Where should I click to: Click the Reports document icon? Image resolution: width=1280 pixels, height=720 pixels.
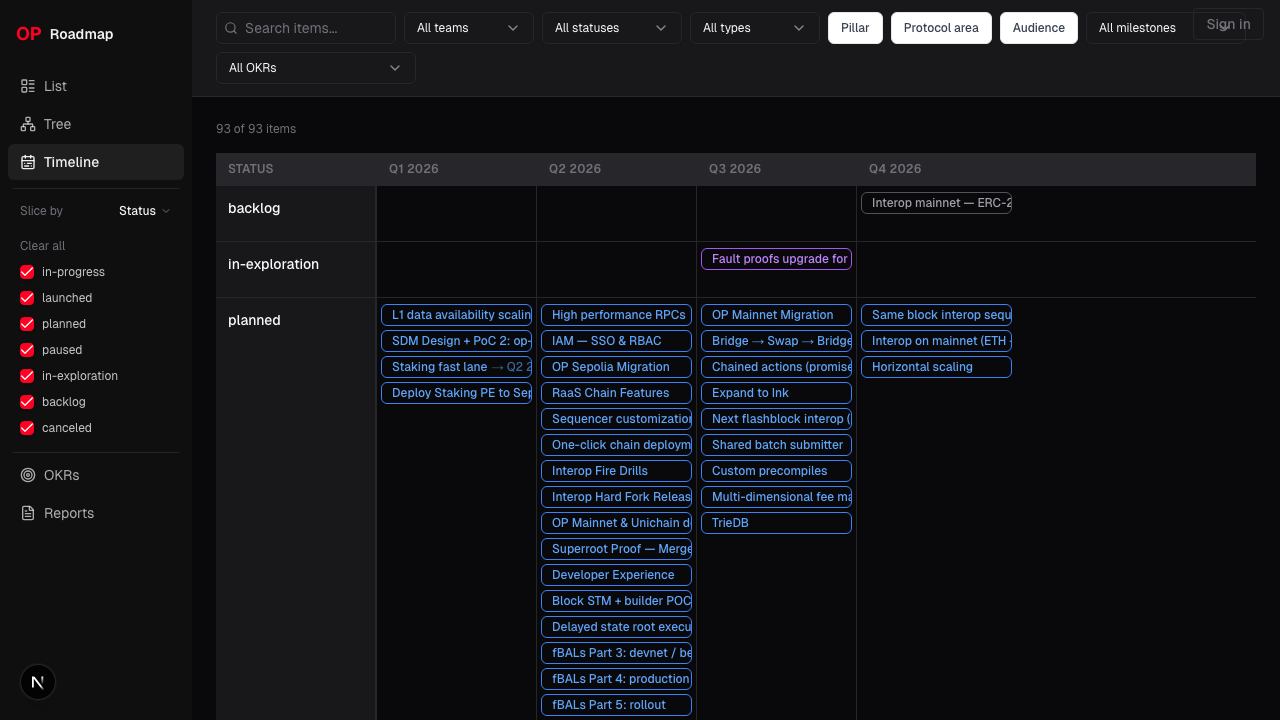[x=28, y=513]
